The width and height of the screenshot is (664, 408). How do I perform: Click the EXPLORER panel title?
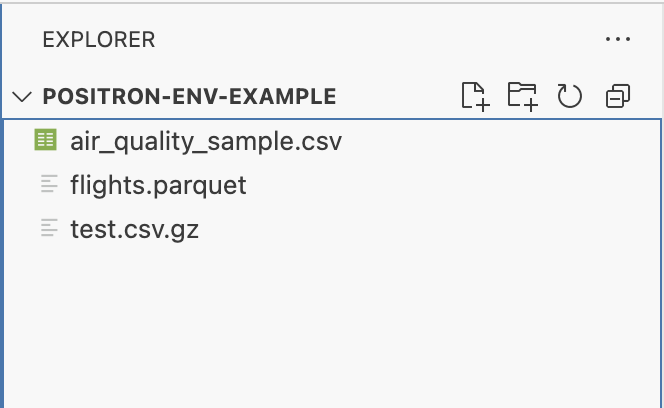point(99,40)
